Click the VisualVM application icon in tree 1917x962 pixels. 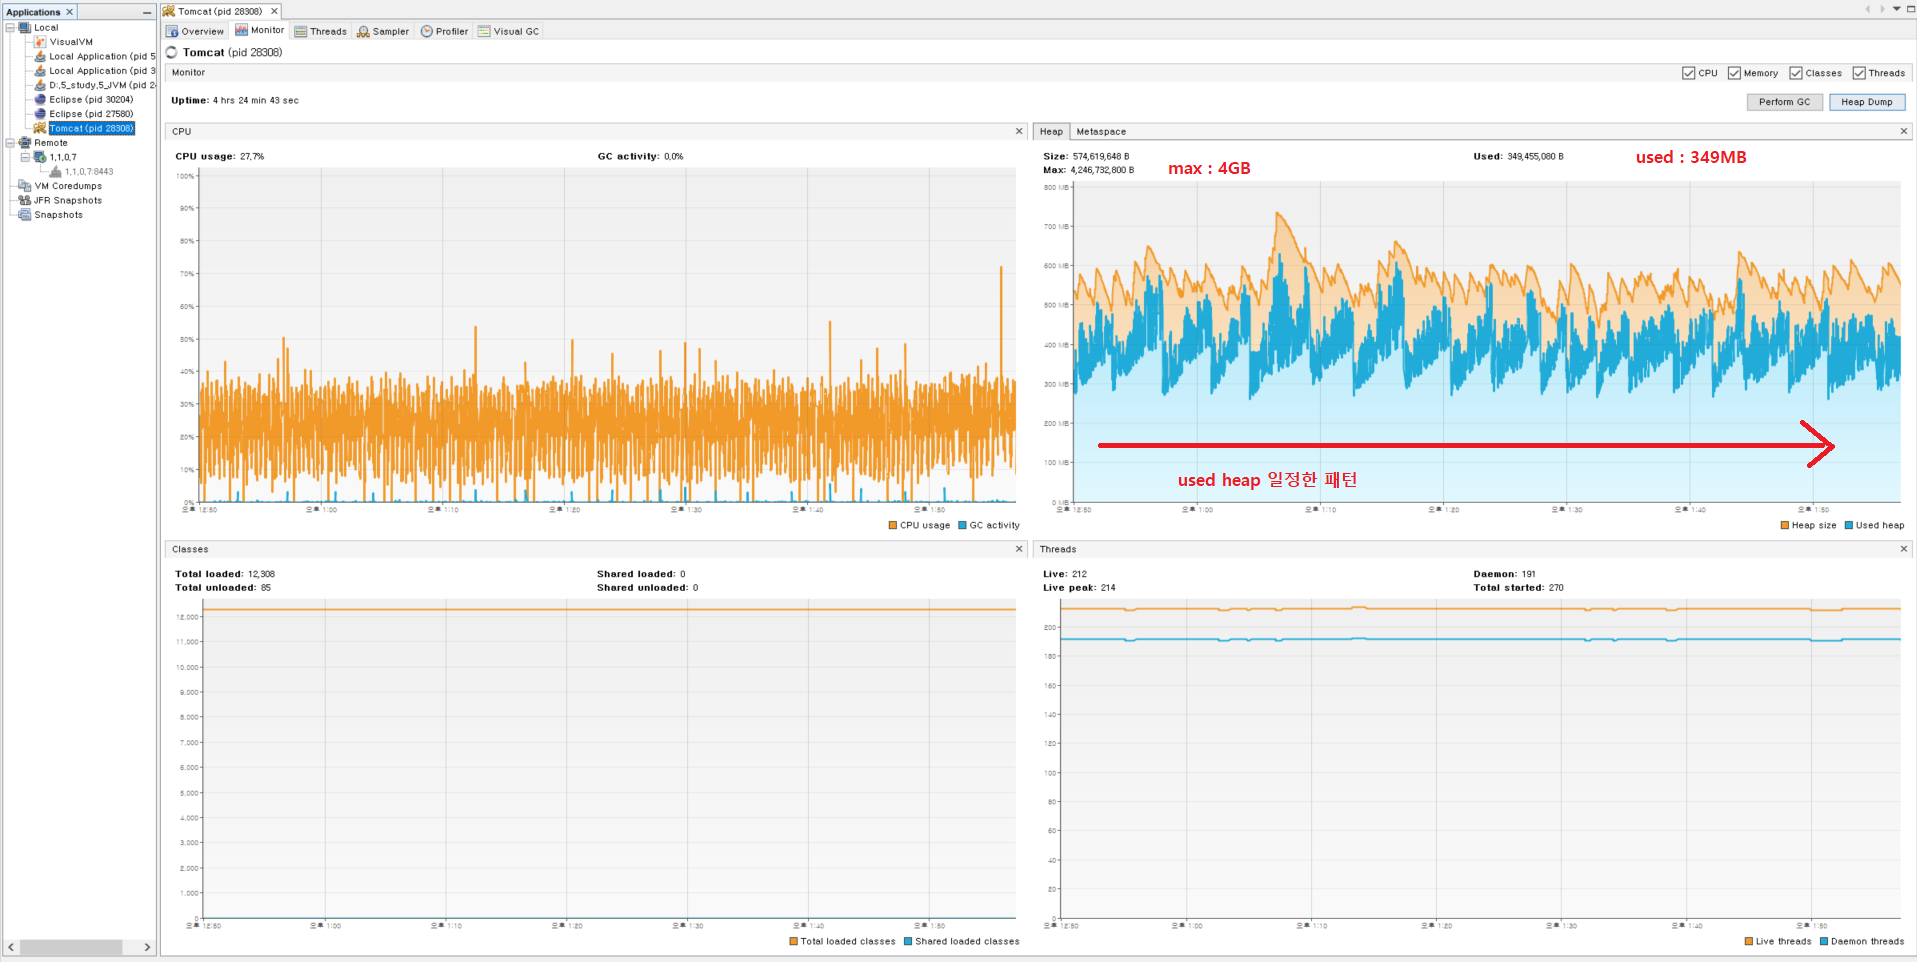coord(40,42)
